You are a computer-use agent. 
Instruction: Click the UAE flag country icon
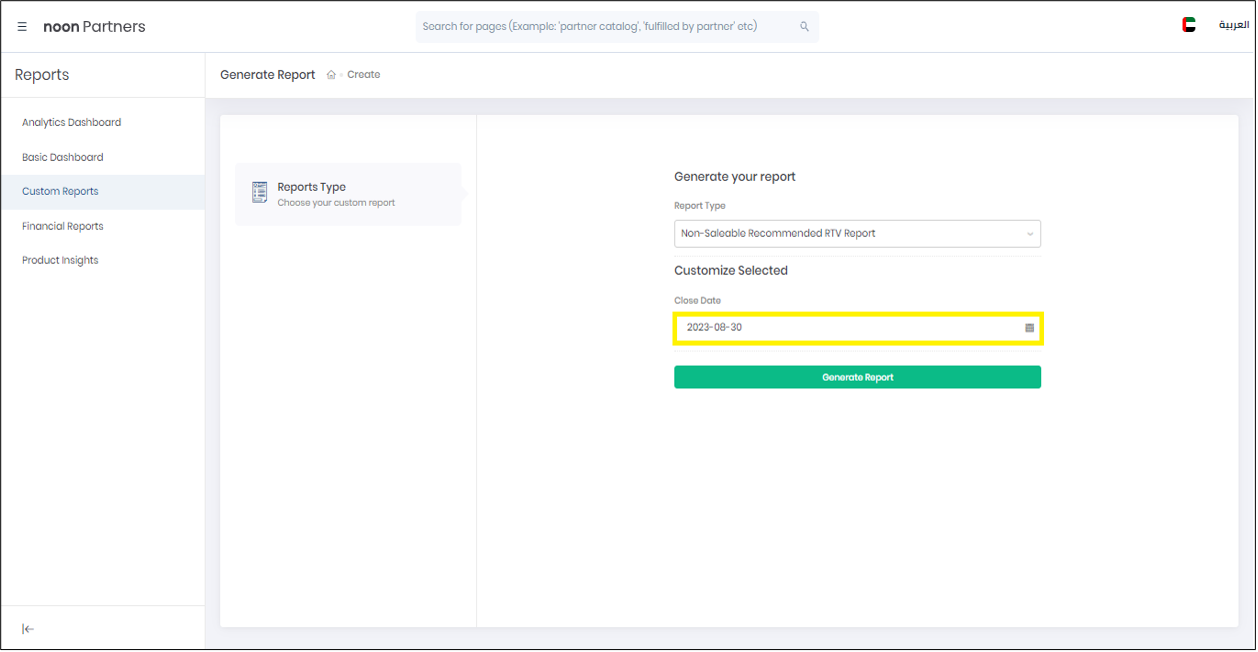pyautogui.click(x=1188, y=25)
